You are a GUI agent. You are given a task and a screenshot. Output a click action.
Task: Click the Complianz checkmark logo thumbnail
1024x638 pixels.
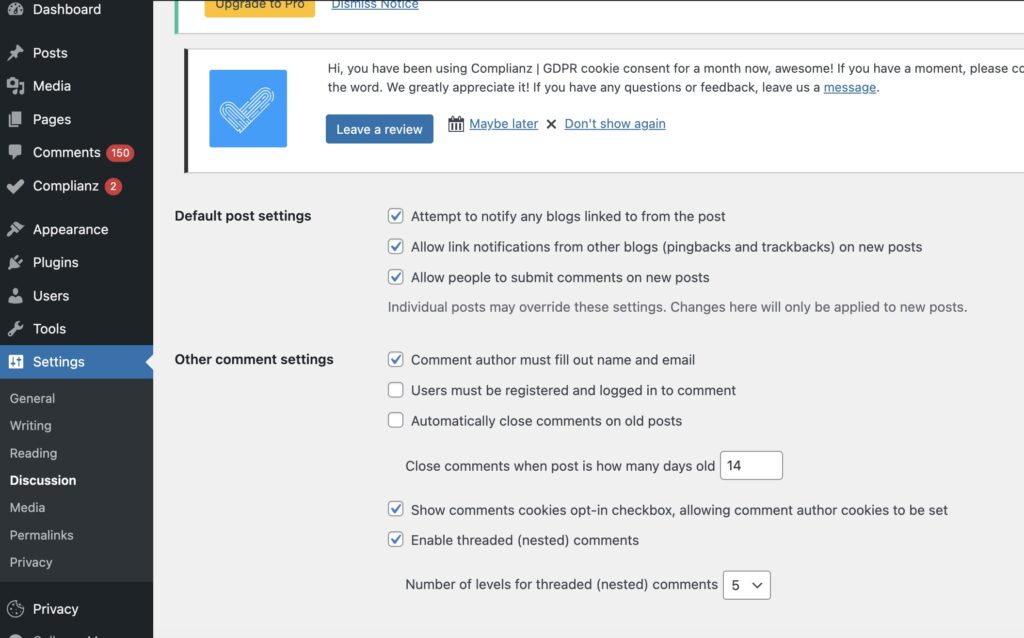coord(248,109)
